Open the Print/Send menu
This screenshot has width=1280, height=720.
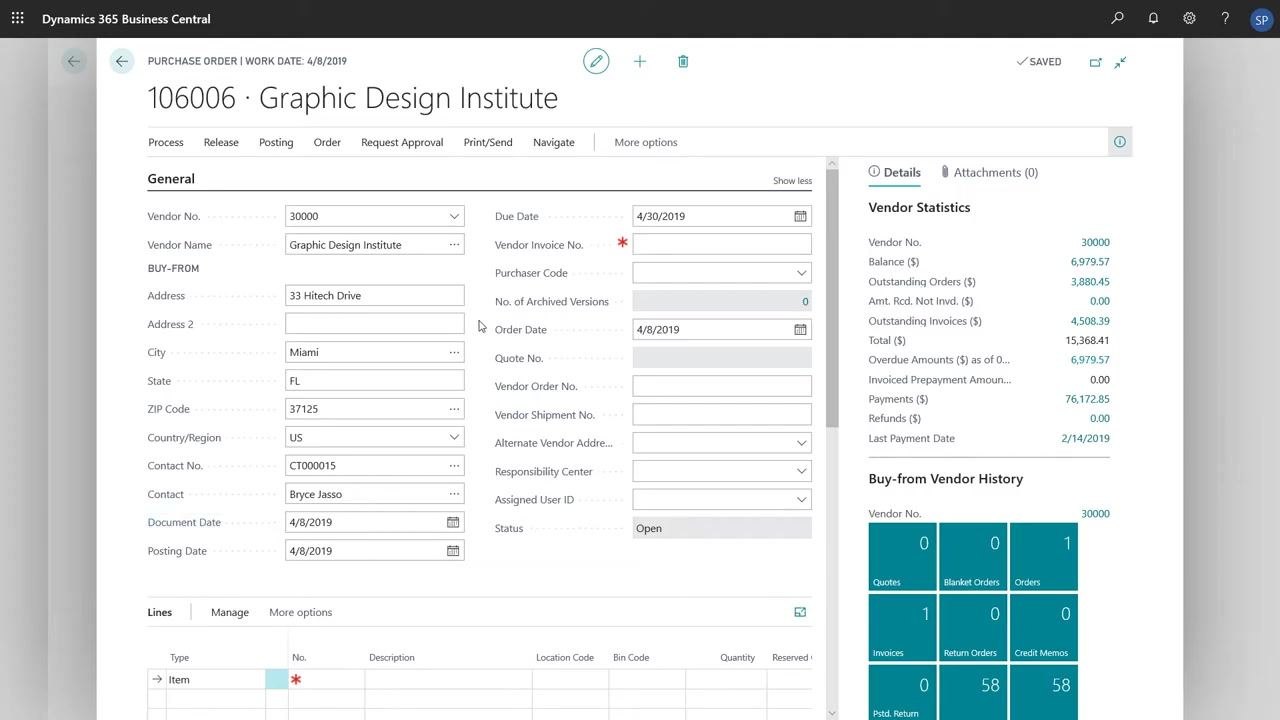click(x=488, y=142)
